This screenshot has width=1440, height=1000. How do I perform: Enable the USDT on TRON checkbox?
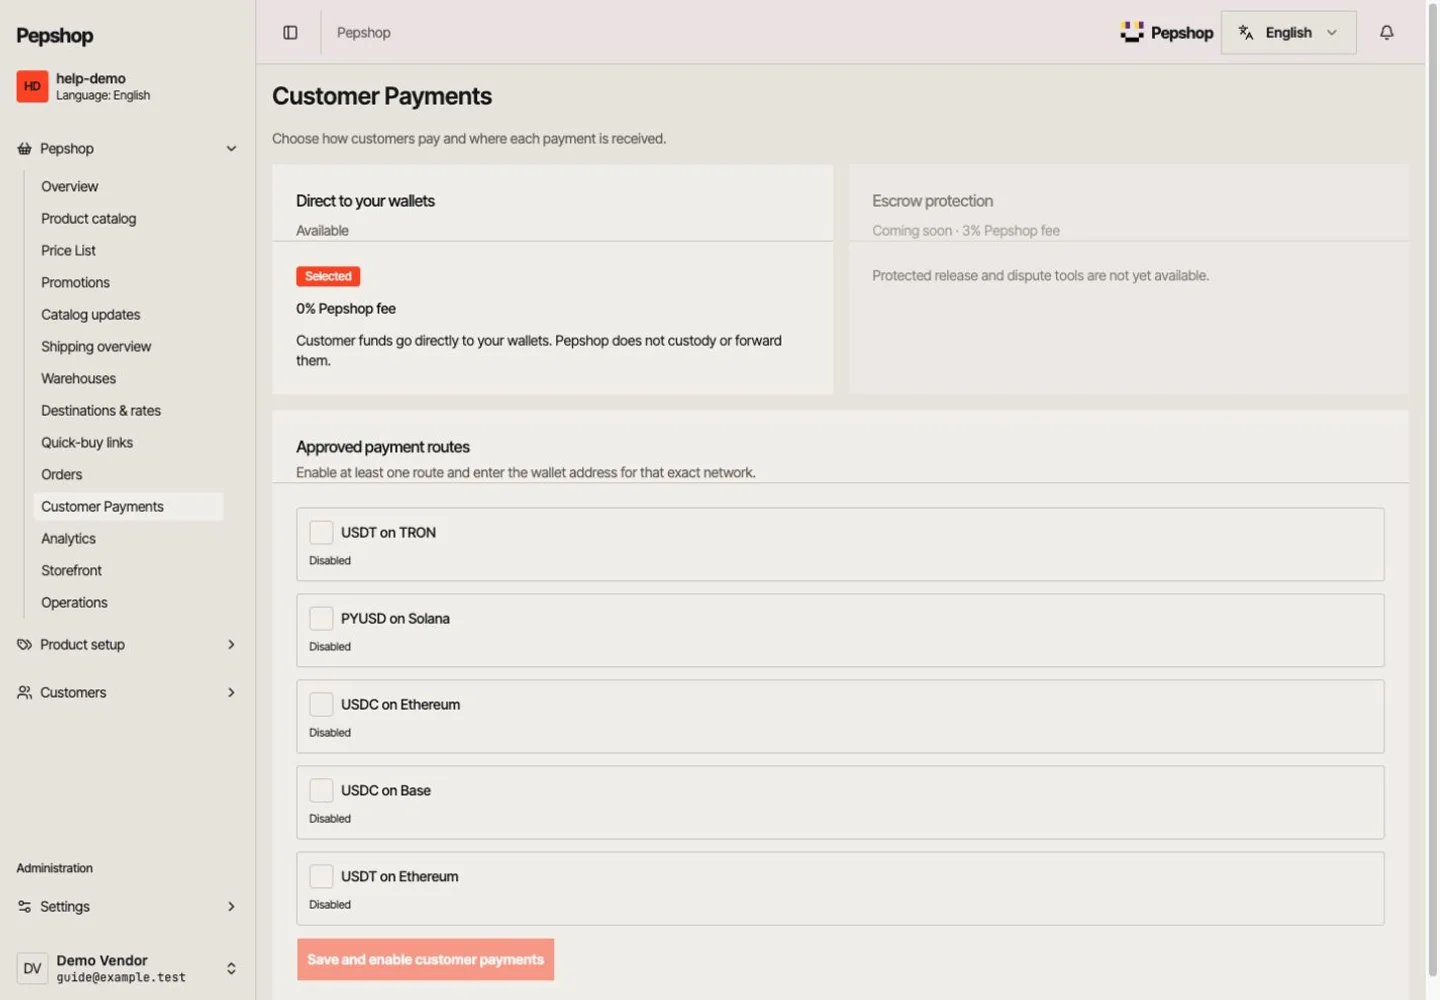point(321,532)
